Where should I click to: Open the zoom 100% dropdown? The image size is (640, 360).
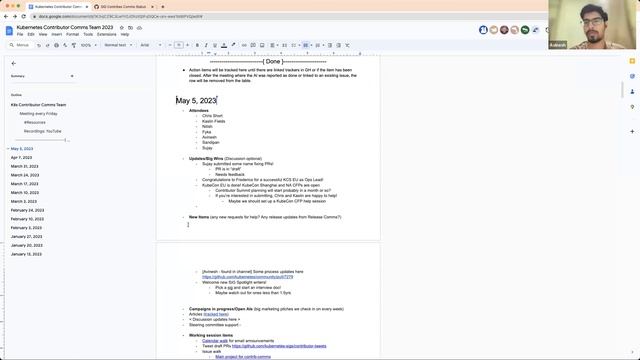click(89, 45)
